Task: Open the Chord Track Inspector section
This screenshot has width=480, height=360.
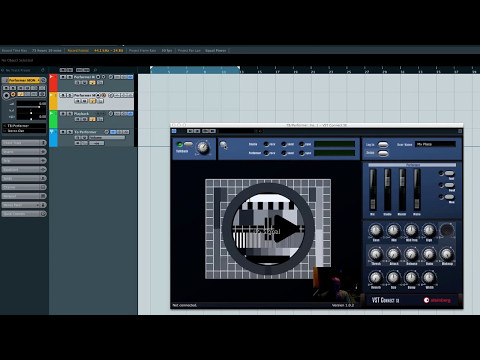Action: [x=24, y=143]
